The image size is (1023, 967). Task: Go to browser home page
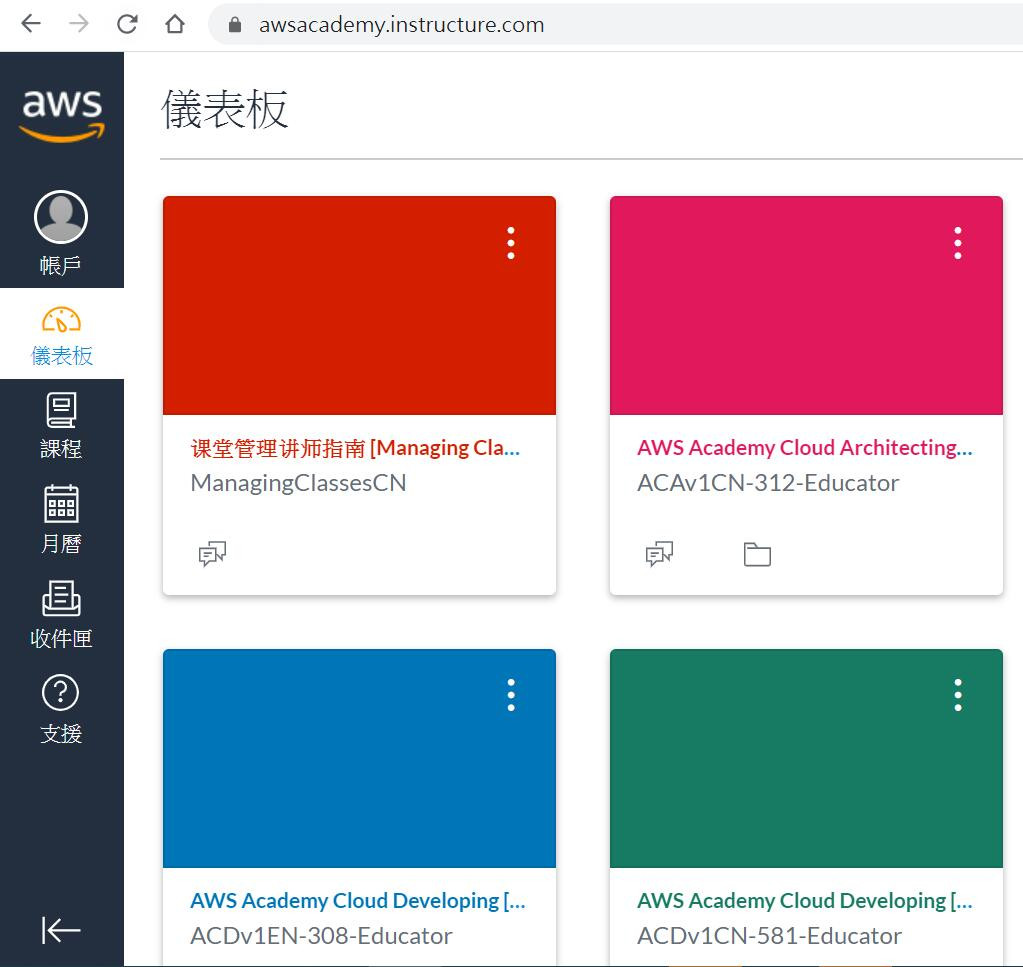click(x=174, y=24)
